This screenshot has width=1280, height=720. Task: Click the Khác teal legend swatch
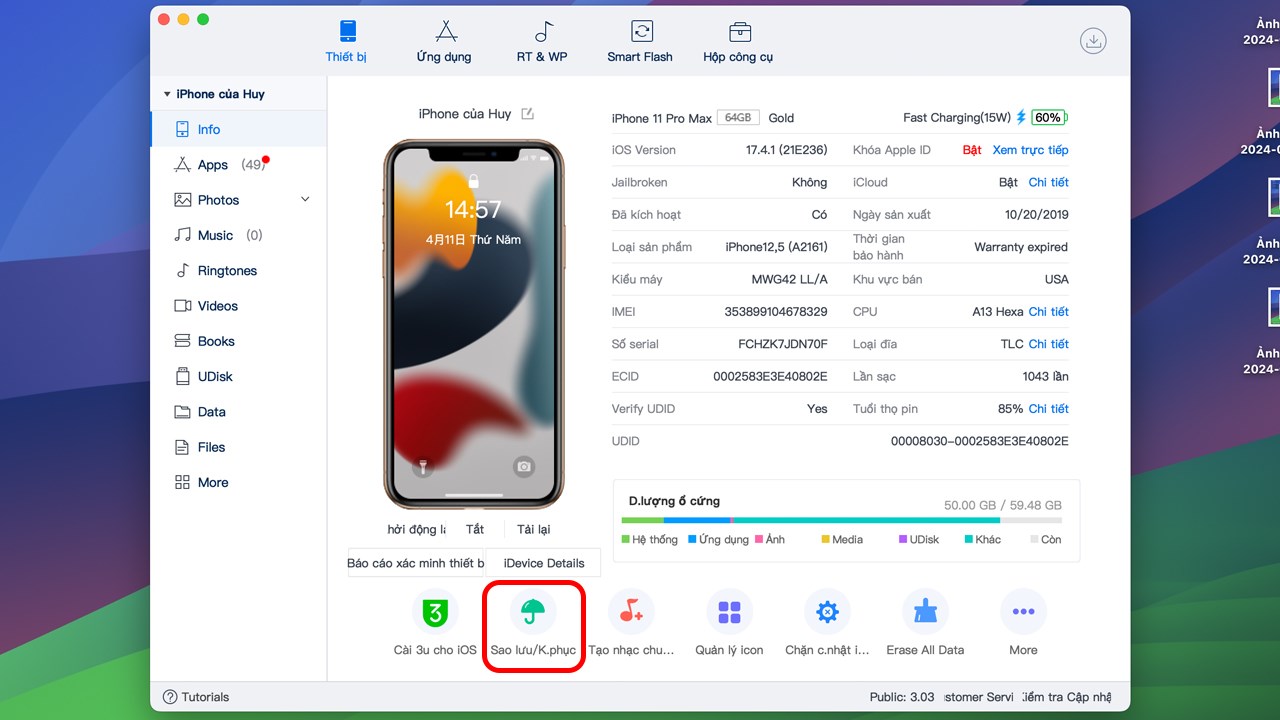(x=969, y=540)
